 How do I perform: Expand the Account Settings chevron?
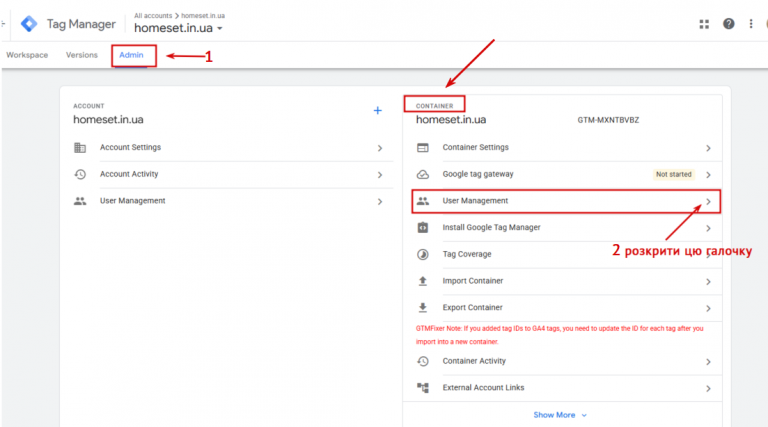click(380, 148)
